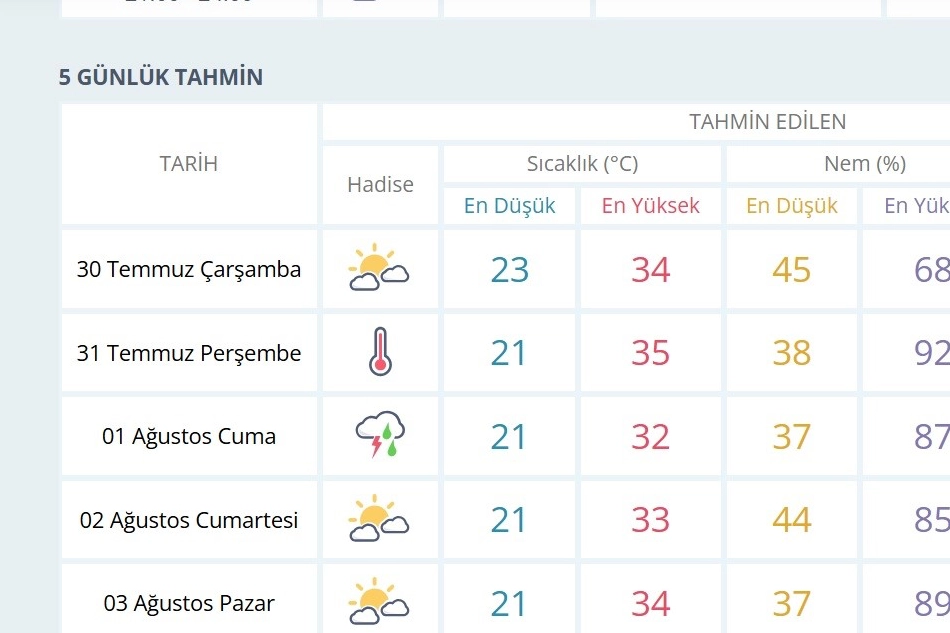Select the 31 Temmuz Perşembe date cell

pos(189,353)
